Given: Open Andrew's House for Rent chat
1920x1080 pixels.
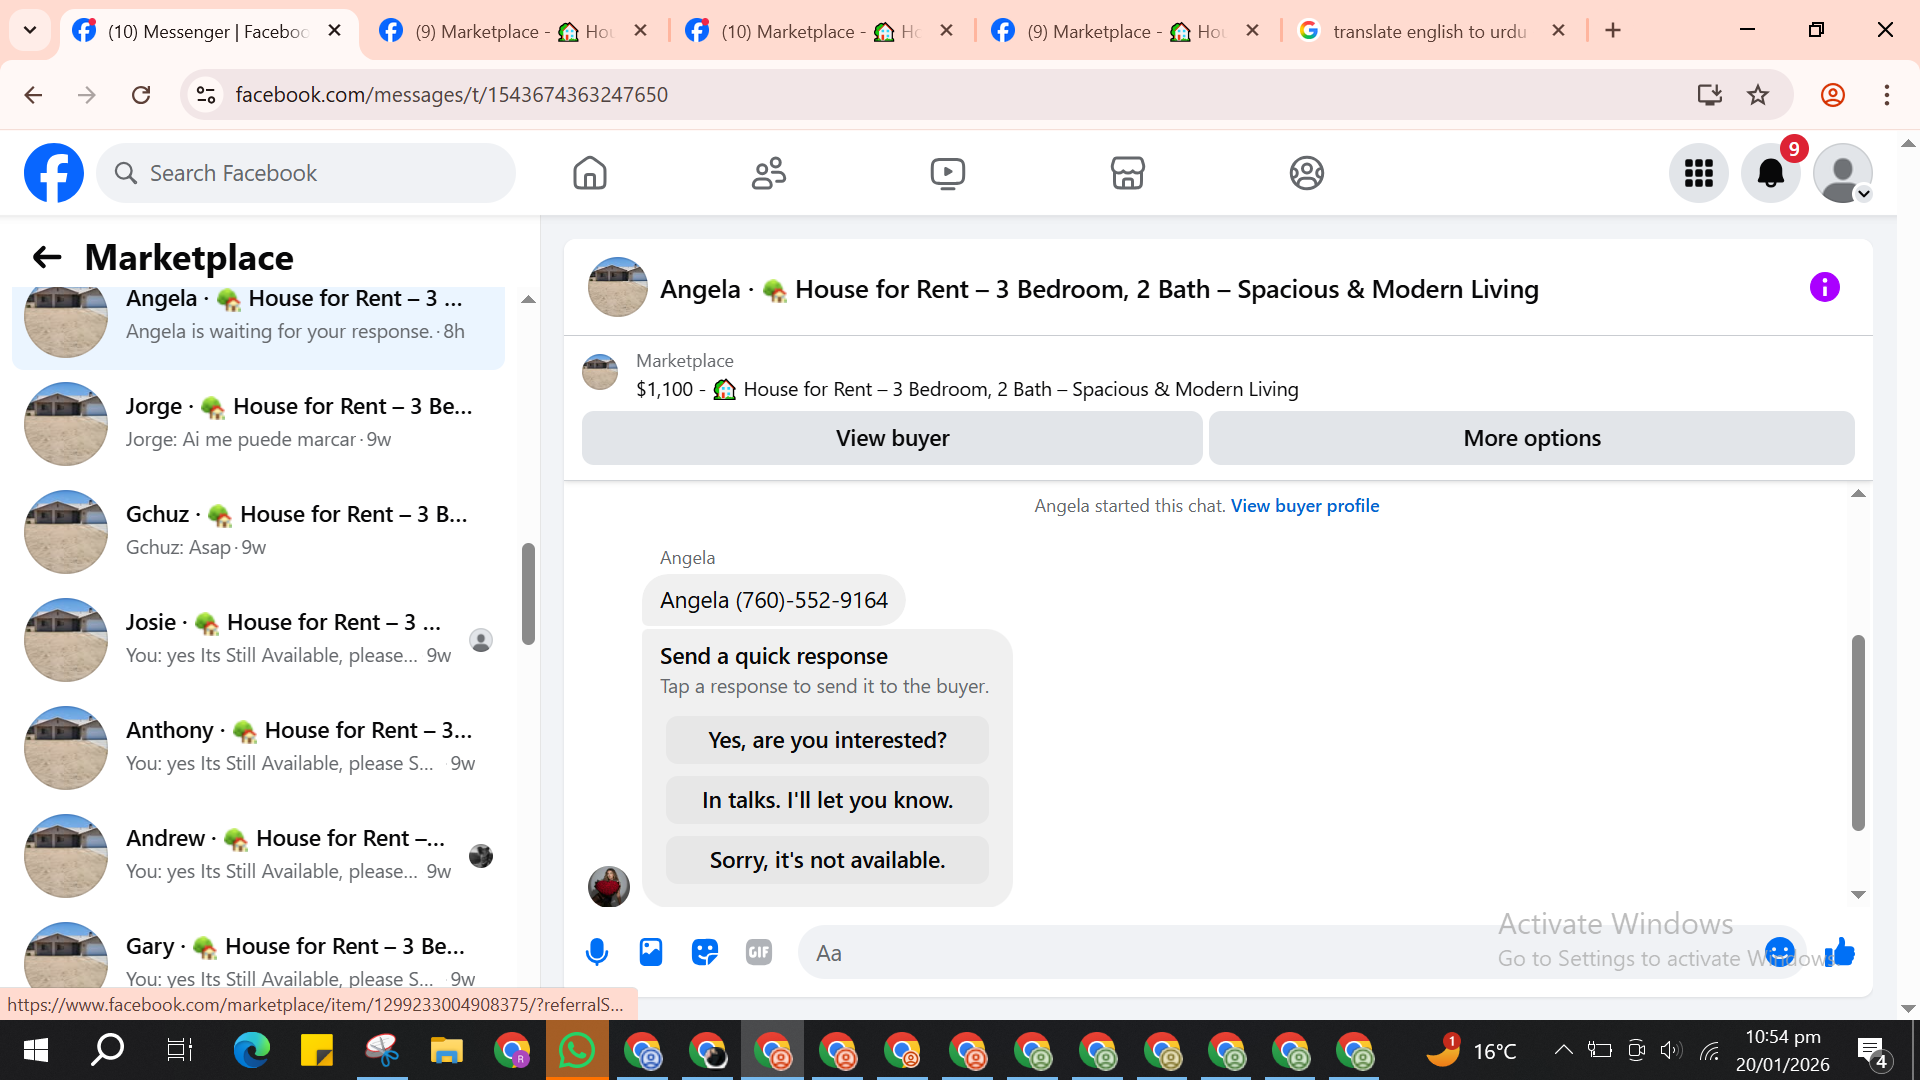Looking at the screenshot, I should click(258, 856).
